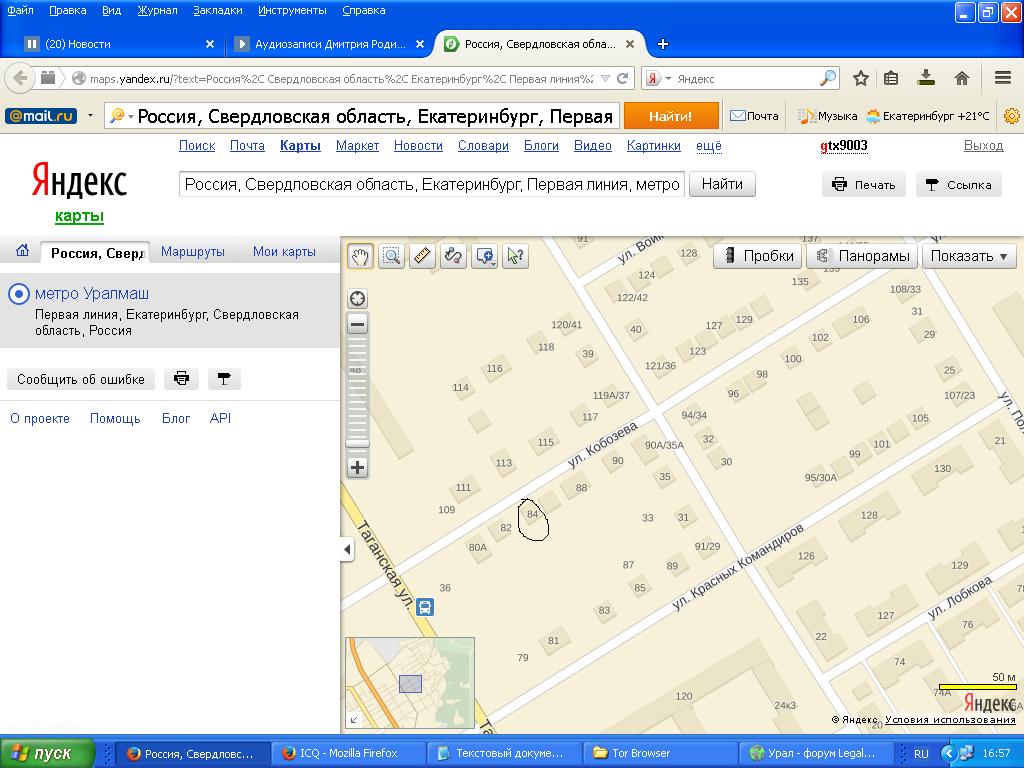Click the map info pointer tool
The width and height of the screenshot is (1024, 768).
(515, 256)
